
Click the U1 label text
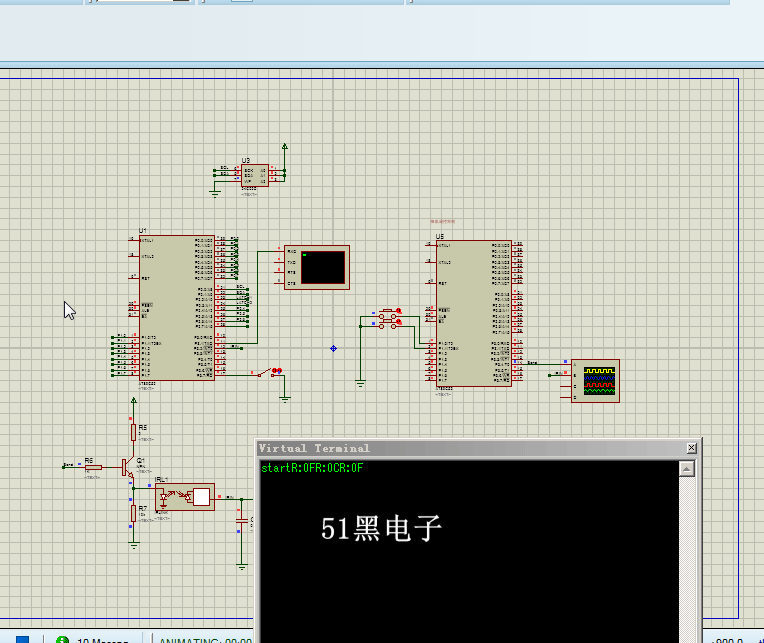(143, 230)
